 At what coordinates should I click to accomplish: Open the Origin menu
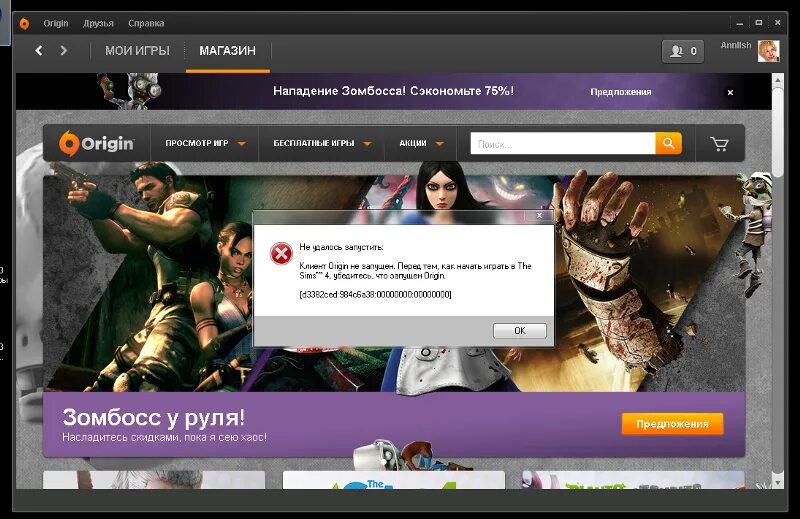click(x=56, y=23)
